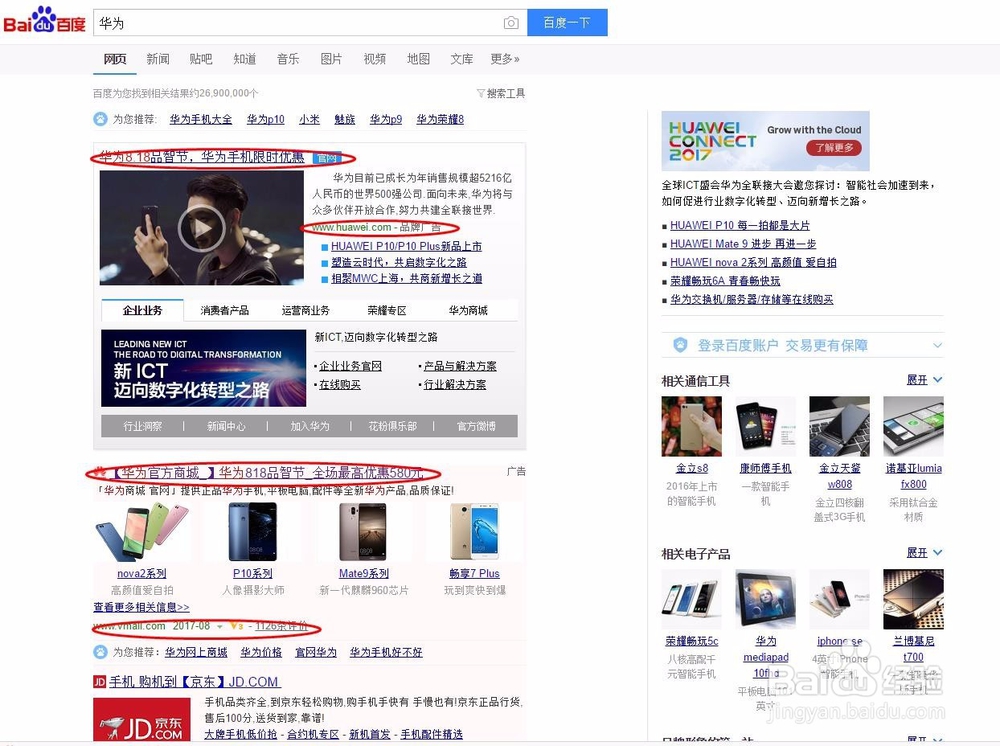Click 花粉俱乐部 in gray bar
Image resolution: width=1000 pixels, height=746 pixels.
[392, 426]
